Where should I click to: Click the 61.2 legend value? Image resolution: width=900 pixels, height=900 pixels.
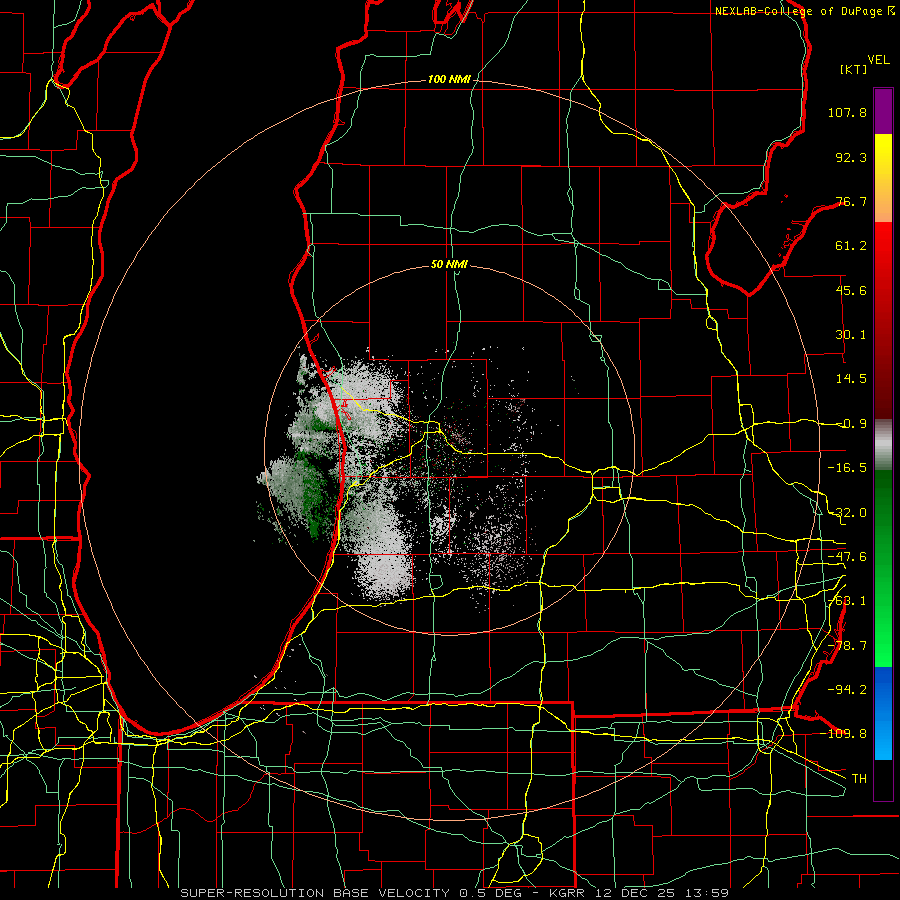851,246
